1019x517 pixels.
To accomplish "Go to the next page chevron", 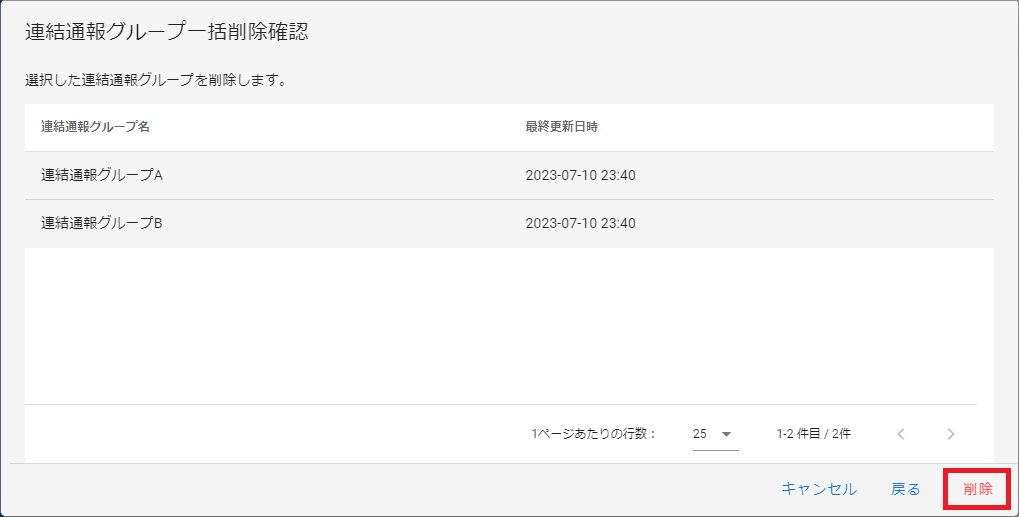I will [x=951, y=434].
